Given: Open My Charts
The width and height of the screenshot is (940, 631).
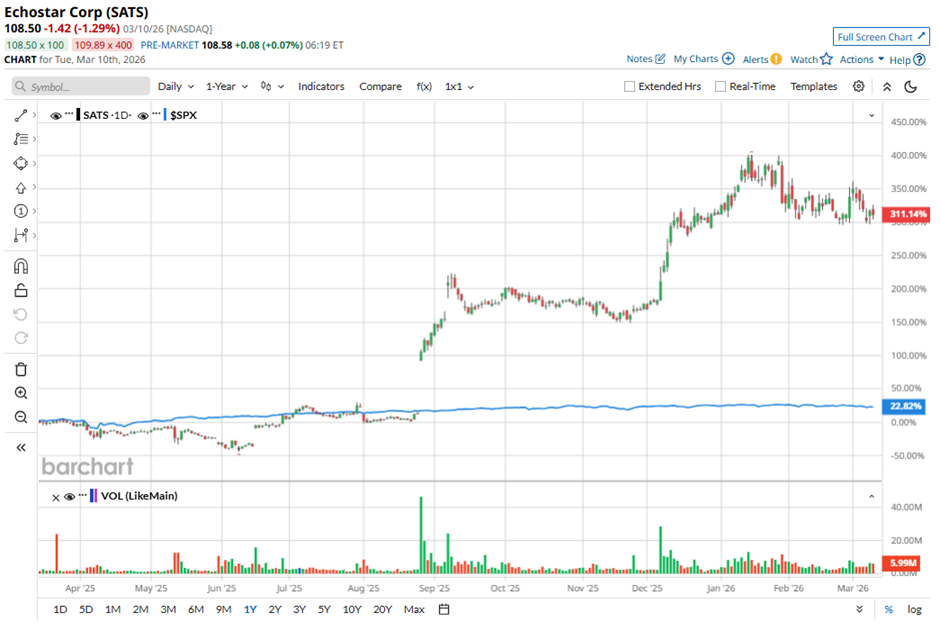Looking at the screenshot, I should [704, 59].
